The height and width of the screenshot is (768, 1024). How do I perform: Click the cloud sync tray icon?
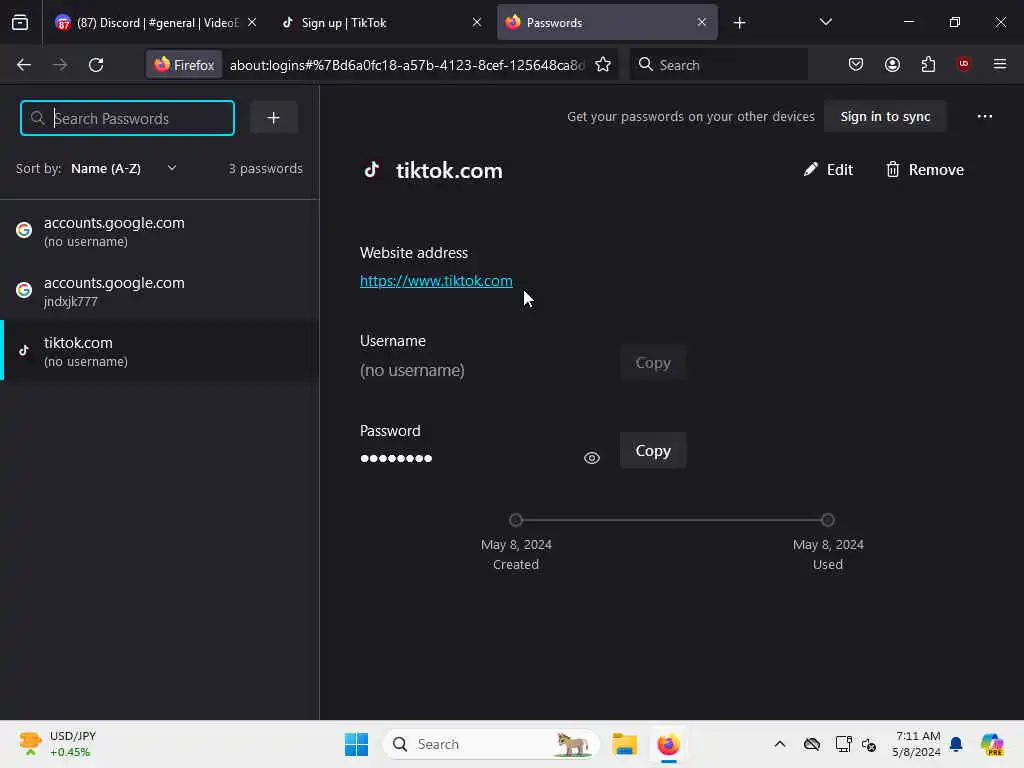click(x=812, y=744)
